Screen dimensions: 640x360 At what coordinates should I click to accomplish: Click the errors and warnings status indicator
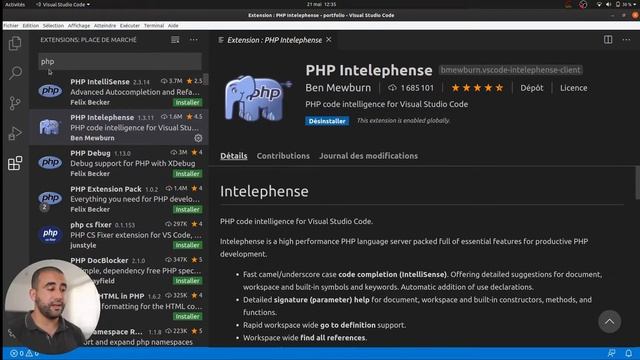pyautogui.click(x=24, y=353)
